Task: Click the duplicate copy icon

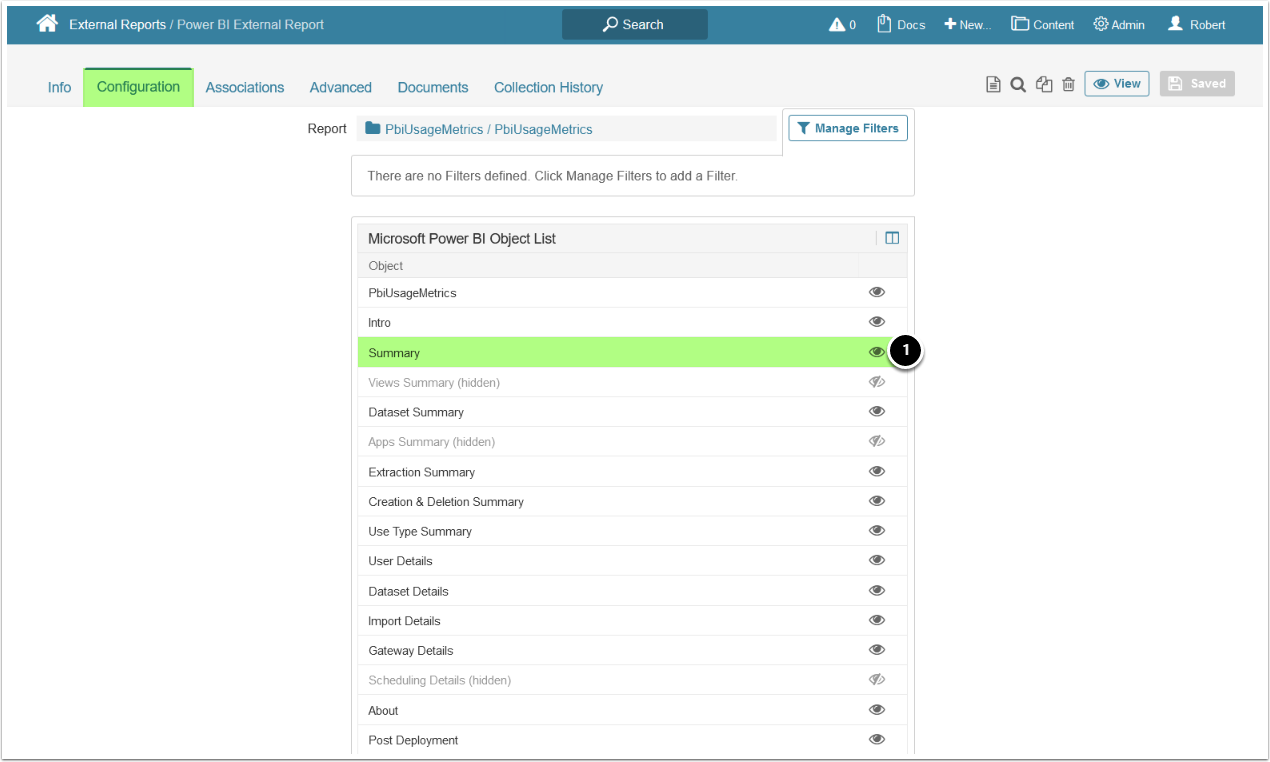Action: point(1044,85)
